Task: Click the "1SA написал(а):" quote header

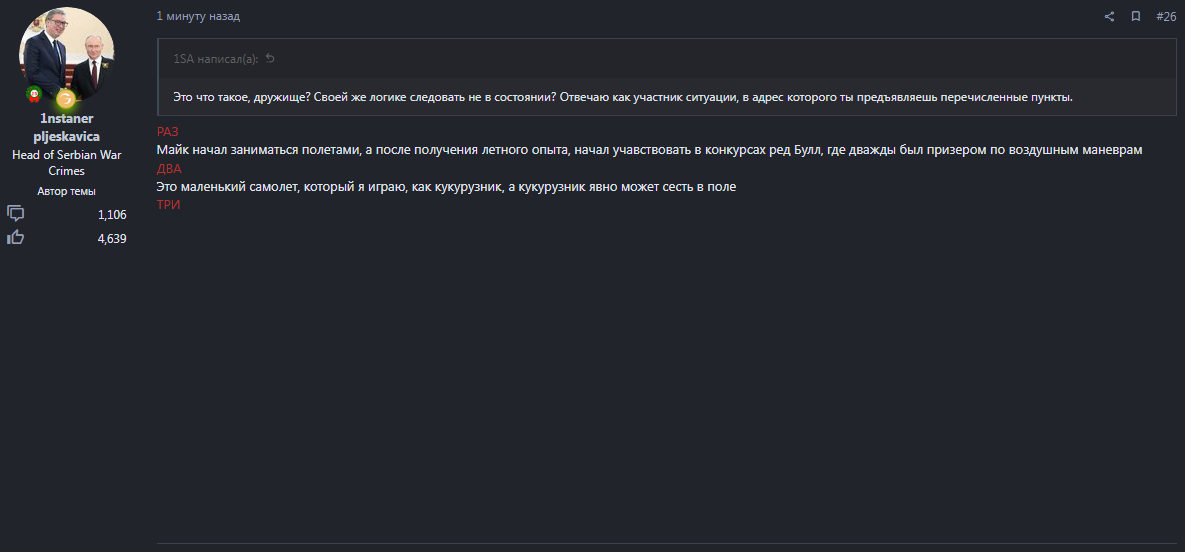Action: point(215,59)
